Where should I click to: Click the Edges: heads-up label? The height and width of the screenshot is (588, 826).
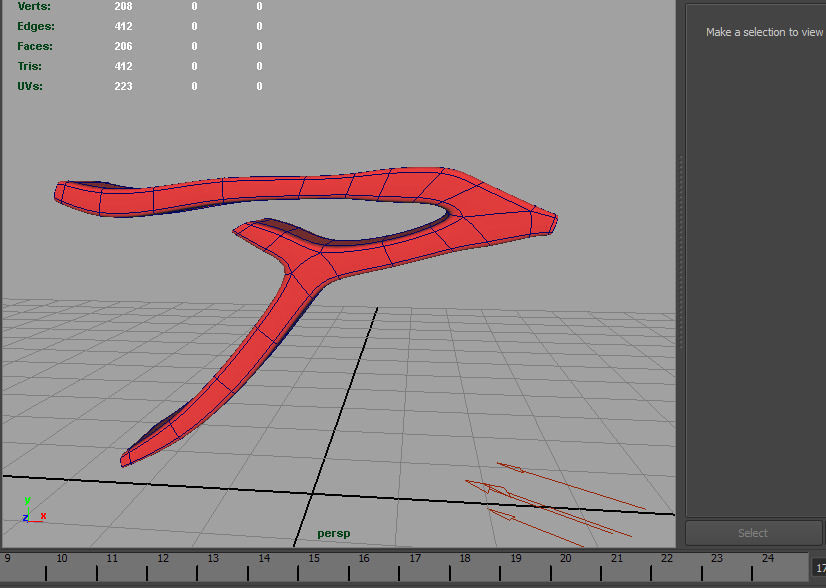coord(36,26)
